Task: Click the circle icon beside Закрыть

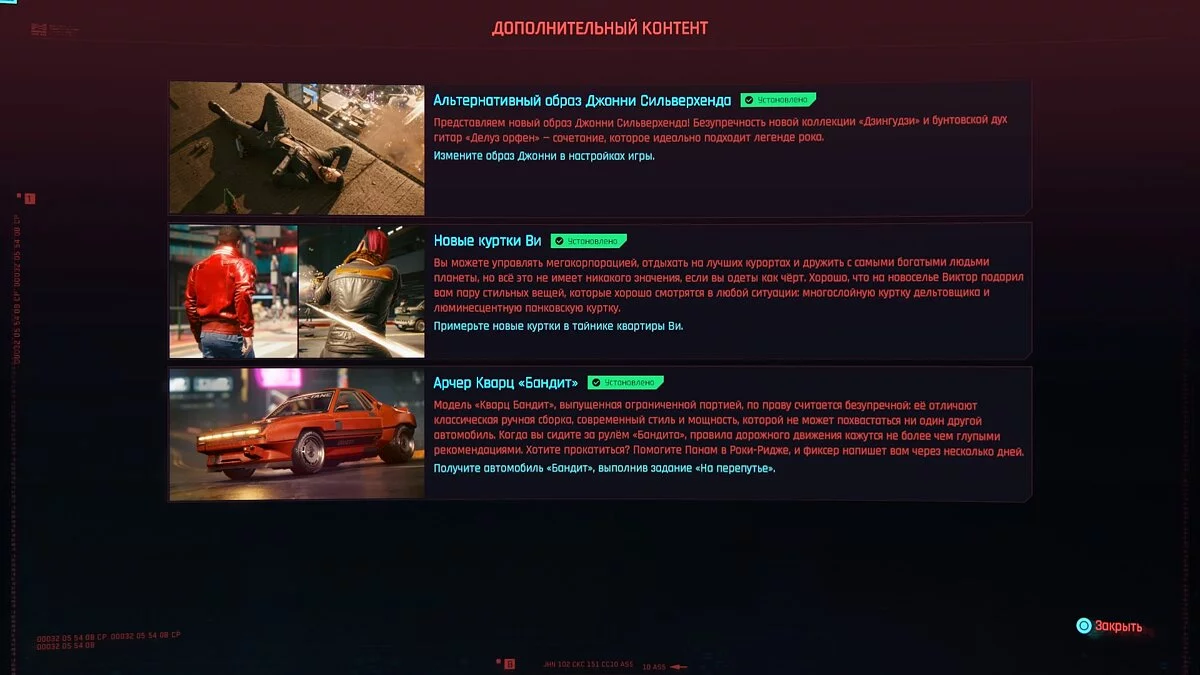Action: point(1083,626)
